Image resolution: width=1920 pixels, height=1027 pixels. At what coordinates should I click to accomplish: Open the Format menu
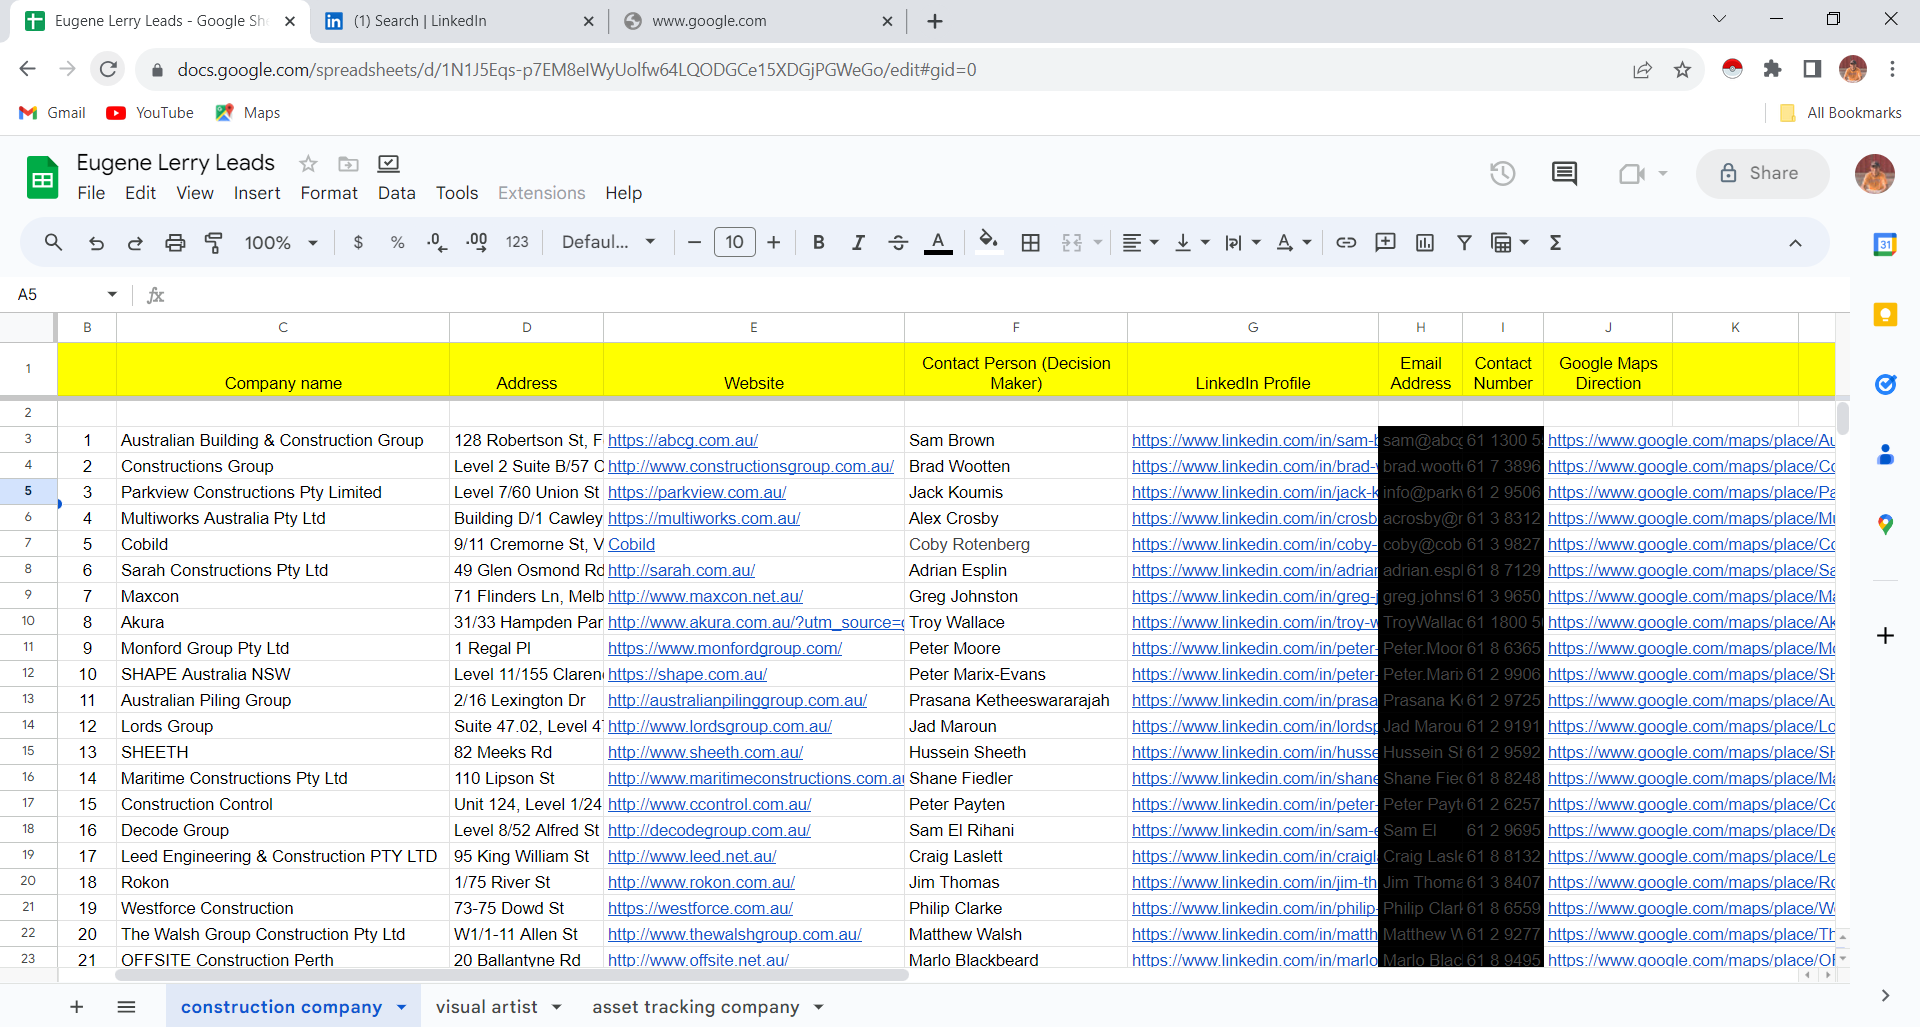pyautogui.click(x=329, y=193)
